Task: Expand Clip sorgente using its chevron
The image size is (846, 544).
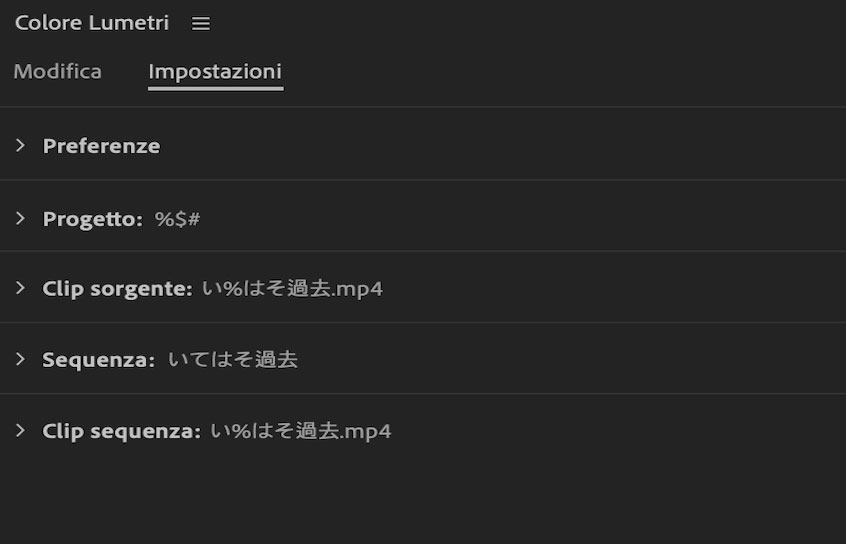Action: click(20, 288)
